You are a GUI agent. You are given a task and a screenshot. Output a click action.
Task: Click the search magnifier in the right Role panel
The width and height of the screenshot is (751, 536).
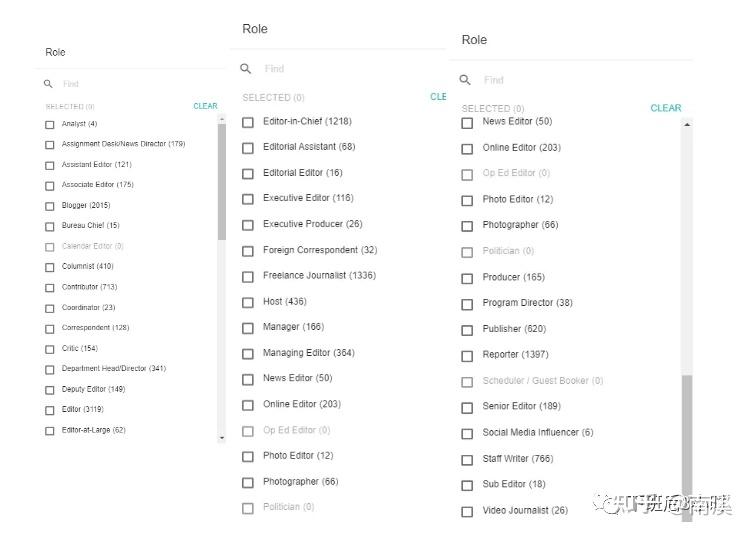pos(465,80)
